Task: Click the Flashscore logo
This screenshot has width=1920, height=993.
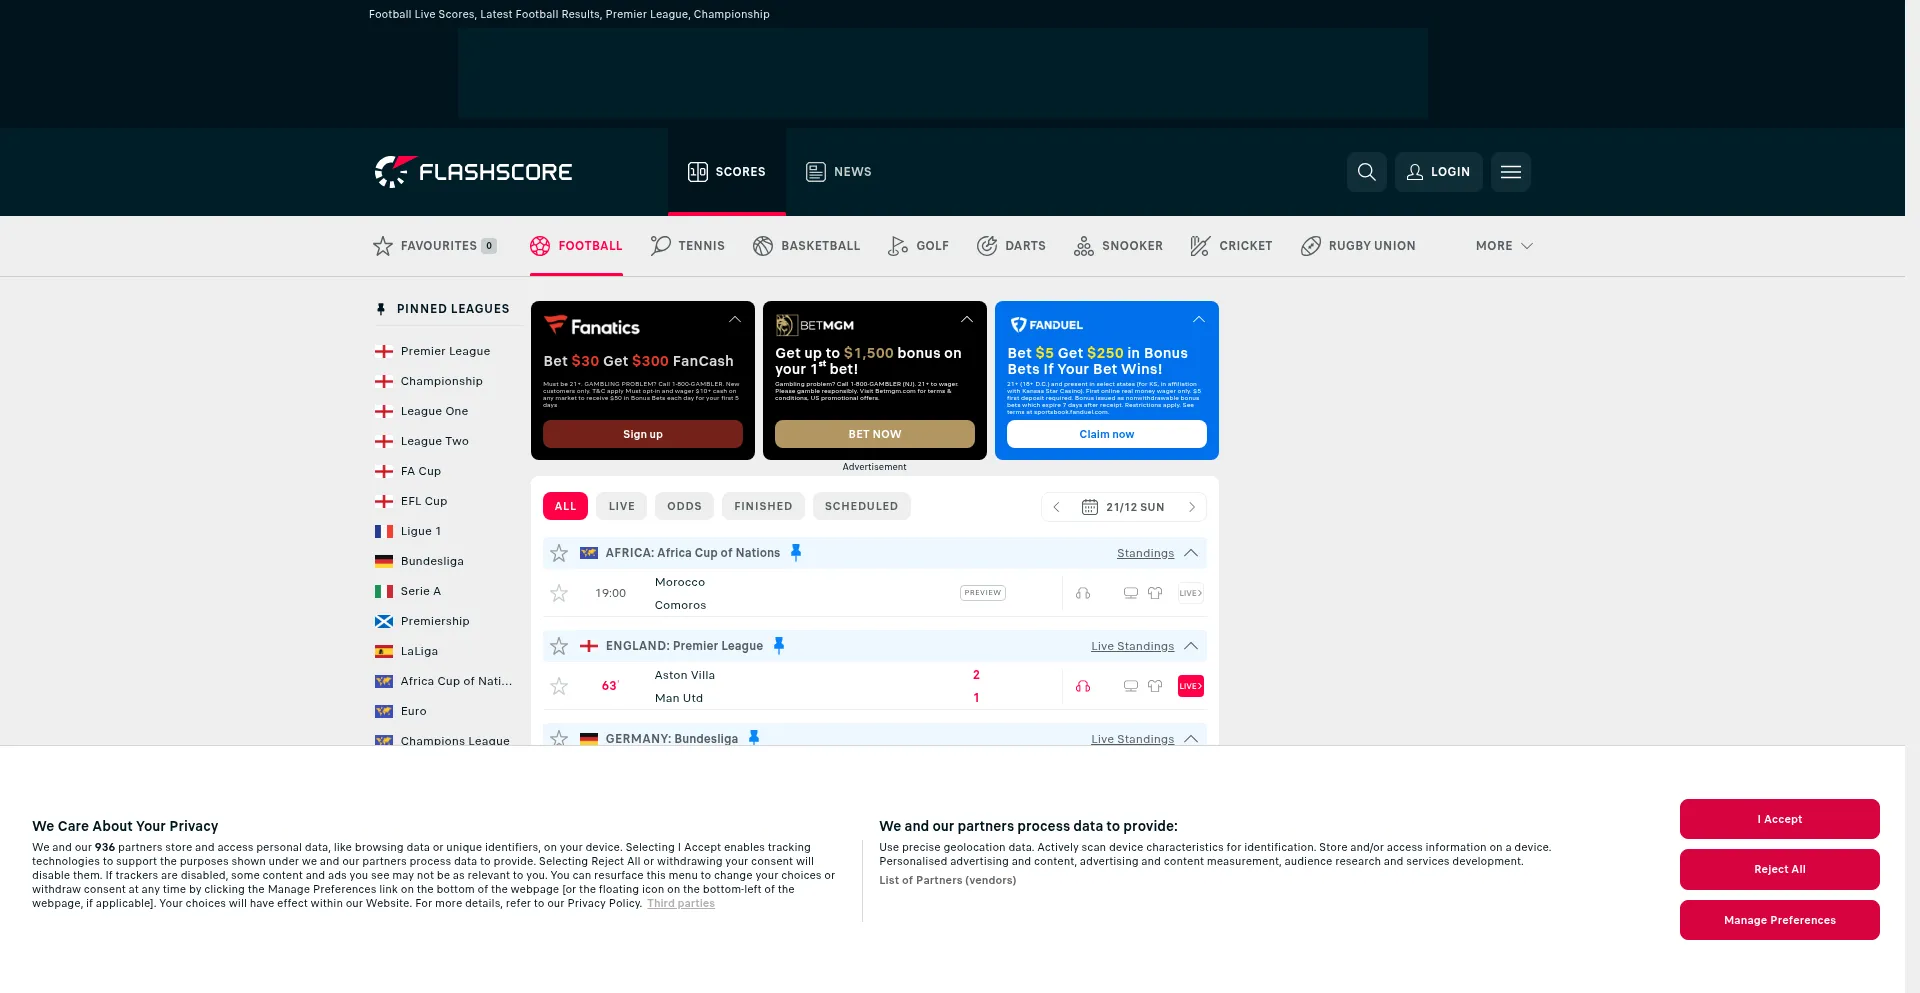Action: coord(473,171)
